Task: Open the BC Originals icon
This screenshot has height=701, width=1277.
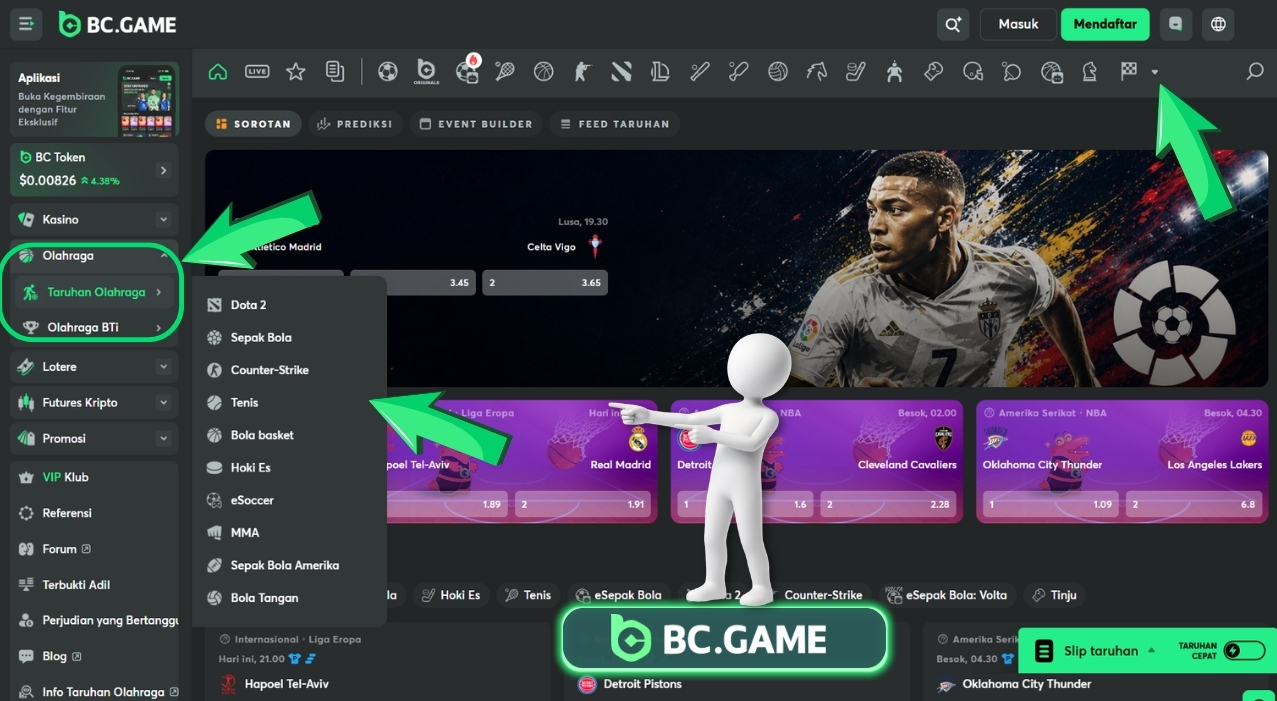Action: [426, 71]
